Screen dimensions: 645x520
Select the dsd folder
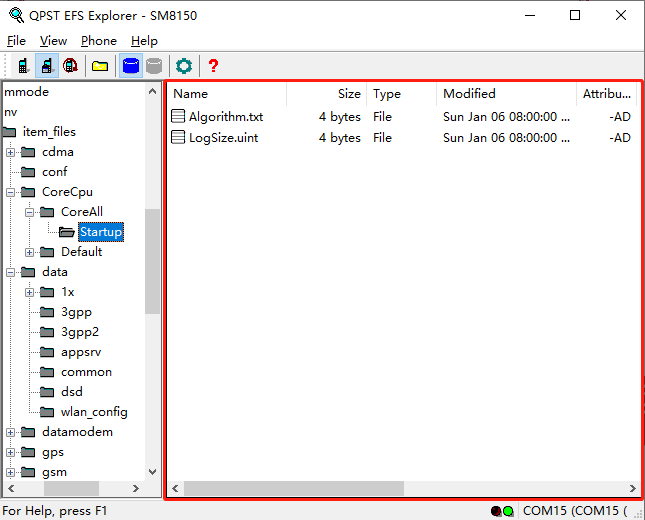pyautogui.click(x=72, y=392)
